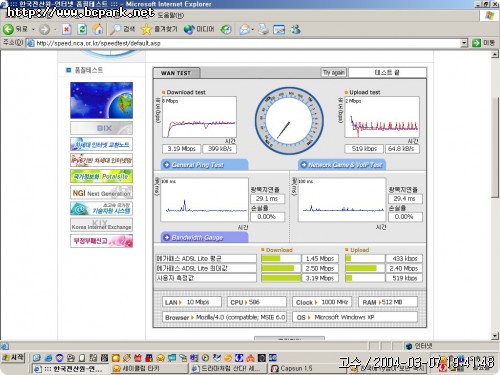Select the WAN TEST tab
The width and height of the screenshot is (500, 375).
tap(176, 73)
